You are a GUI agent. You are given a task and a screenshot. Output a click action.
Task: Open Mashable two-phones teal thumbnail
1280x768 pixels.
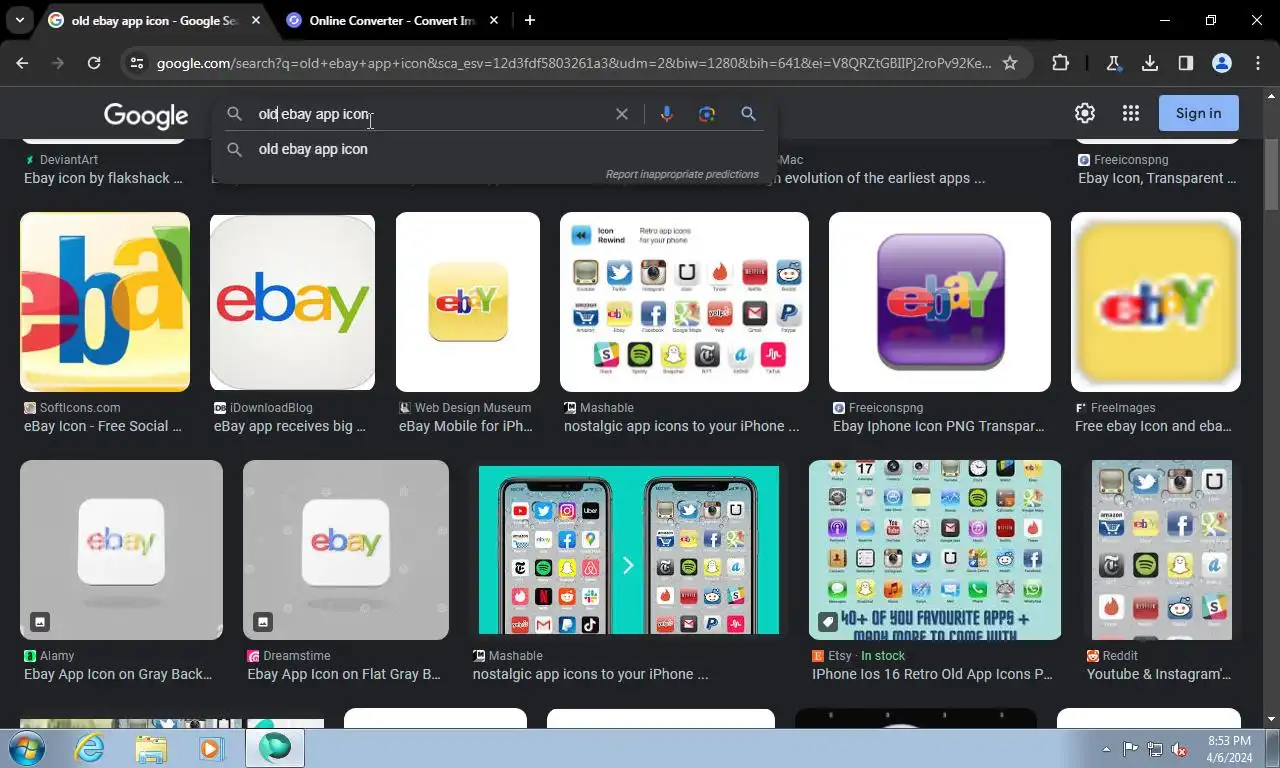point(629,549)
